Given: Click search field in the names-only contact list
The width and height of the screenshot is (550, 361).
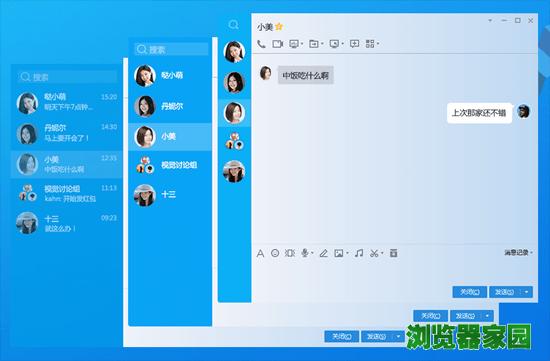Looking at the screenshot, I should (x=172, y=49).
